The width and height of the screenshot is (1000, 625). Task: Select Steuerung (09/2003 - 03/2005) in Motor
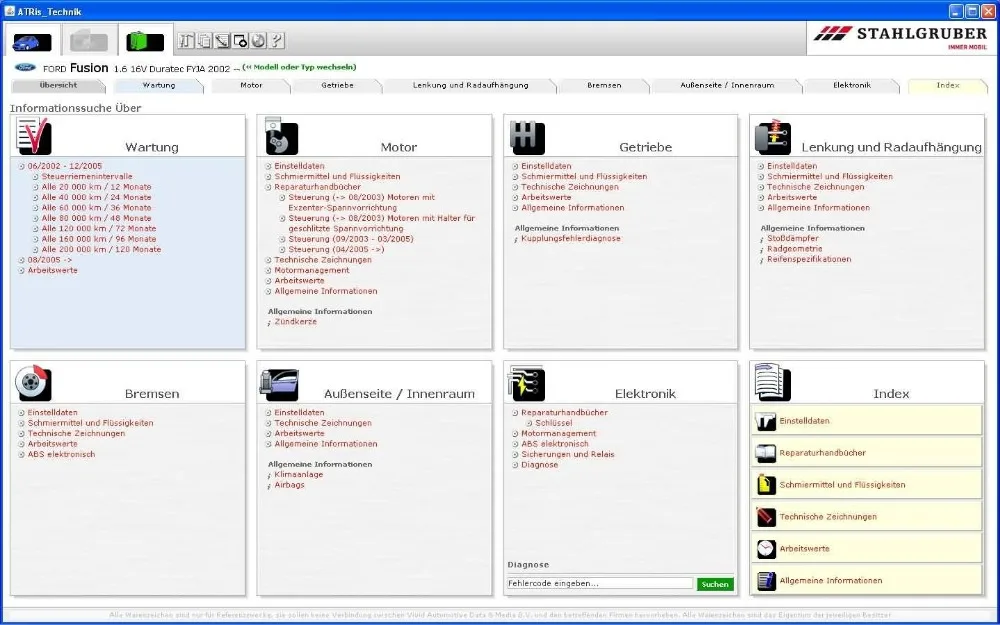point(351,239)
